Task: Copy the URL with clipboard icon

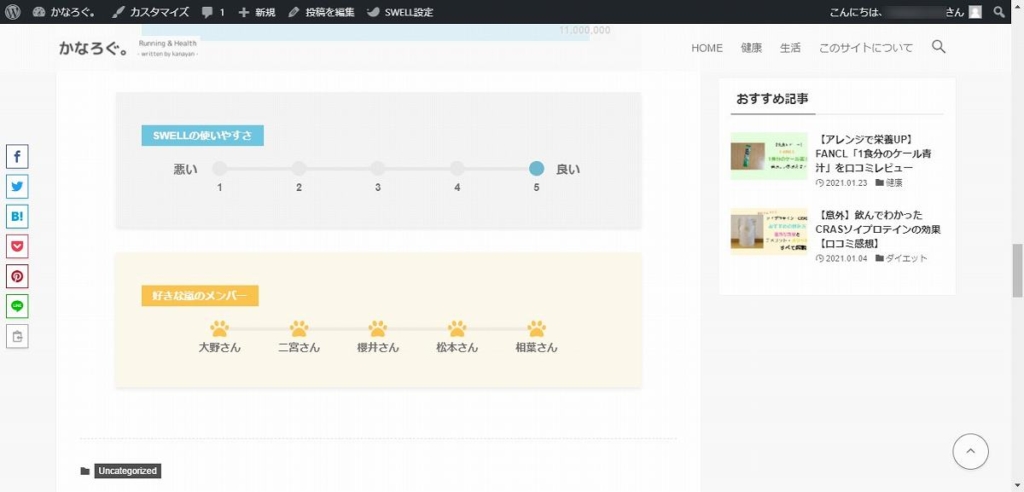Action: pyautogui.click(x=17, y=337)
